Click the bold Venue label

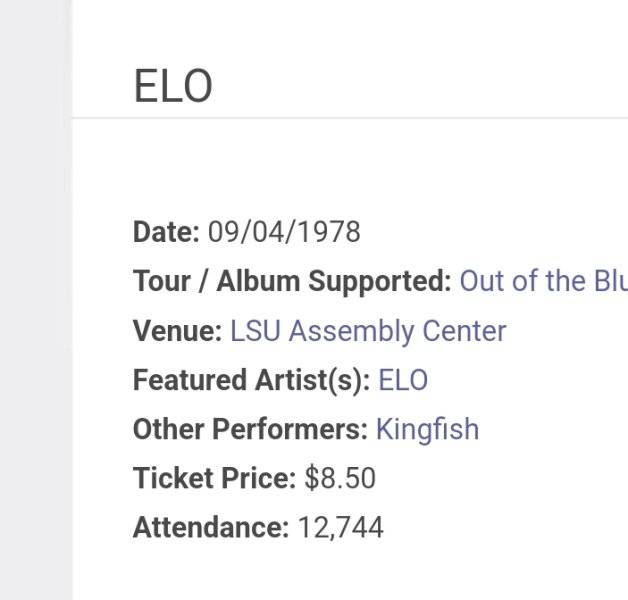(x=177, y=331)
